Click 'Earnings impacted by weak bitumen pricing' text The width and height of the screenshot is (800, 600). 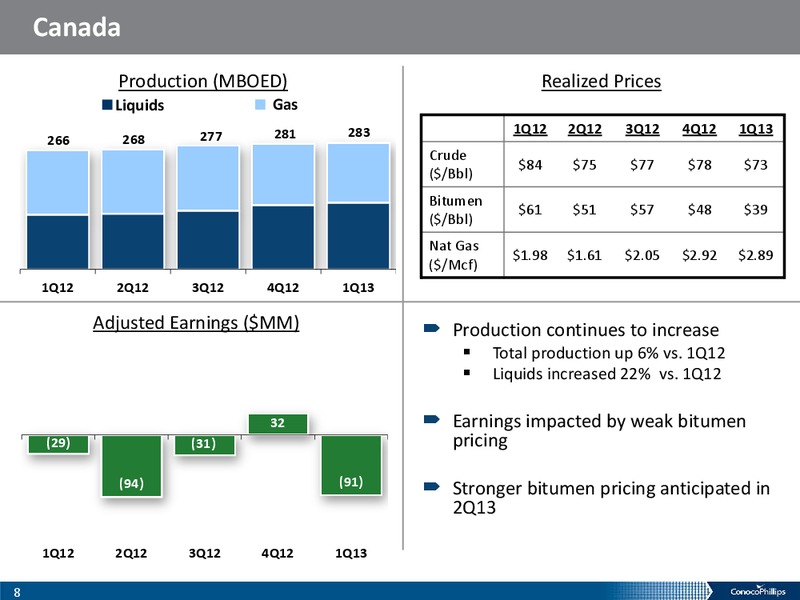click(599, 431)
